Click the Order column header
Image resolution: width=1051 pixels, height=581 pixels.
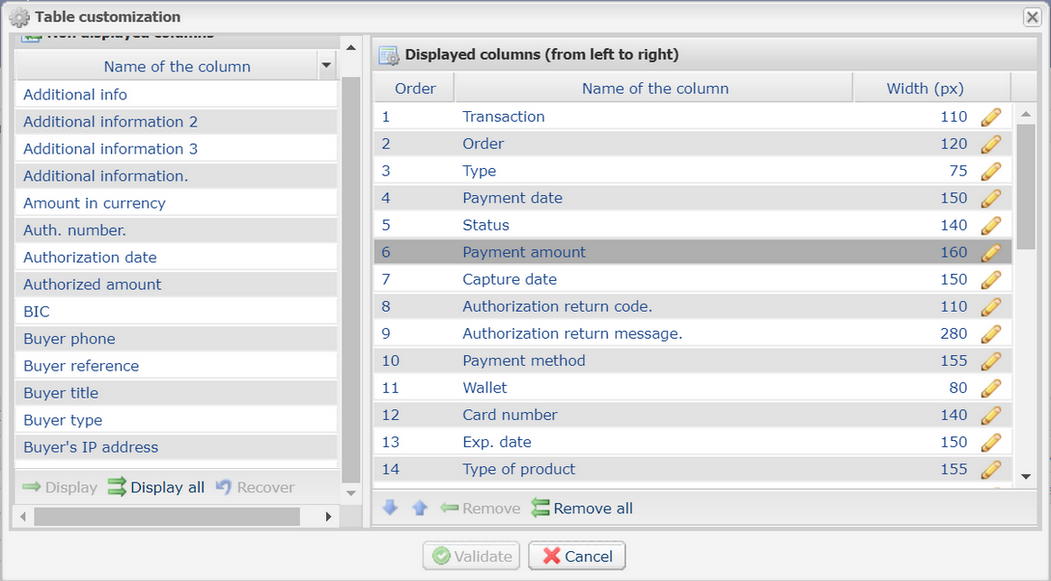(x=415, y=88)
